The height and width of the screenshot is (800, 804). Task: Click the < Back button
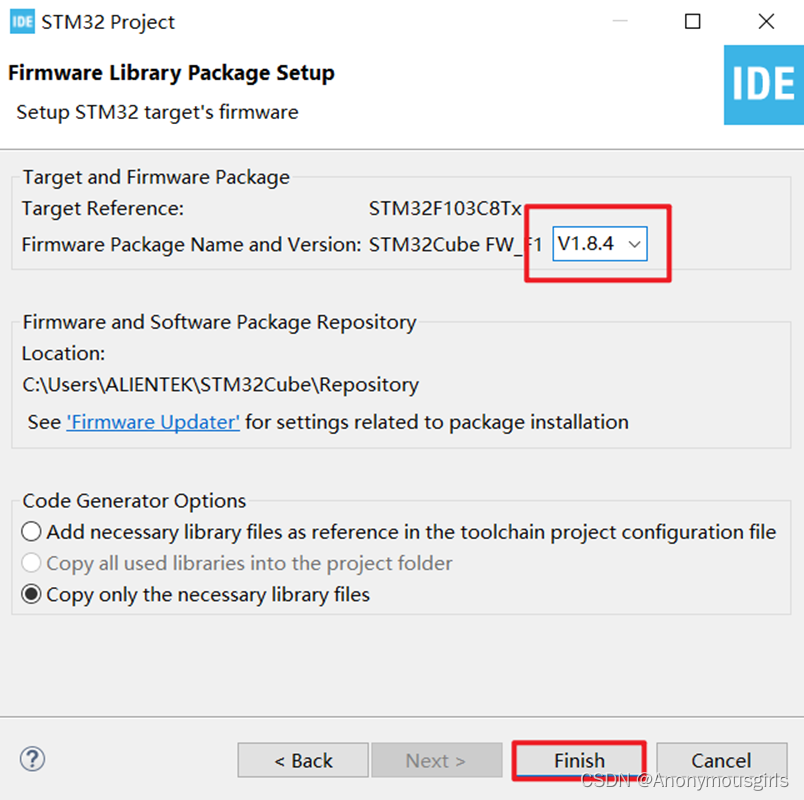pyautogui.click(x=302, y=760)
